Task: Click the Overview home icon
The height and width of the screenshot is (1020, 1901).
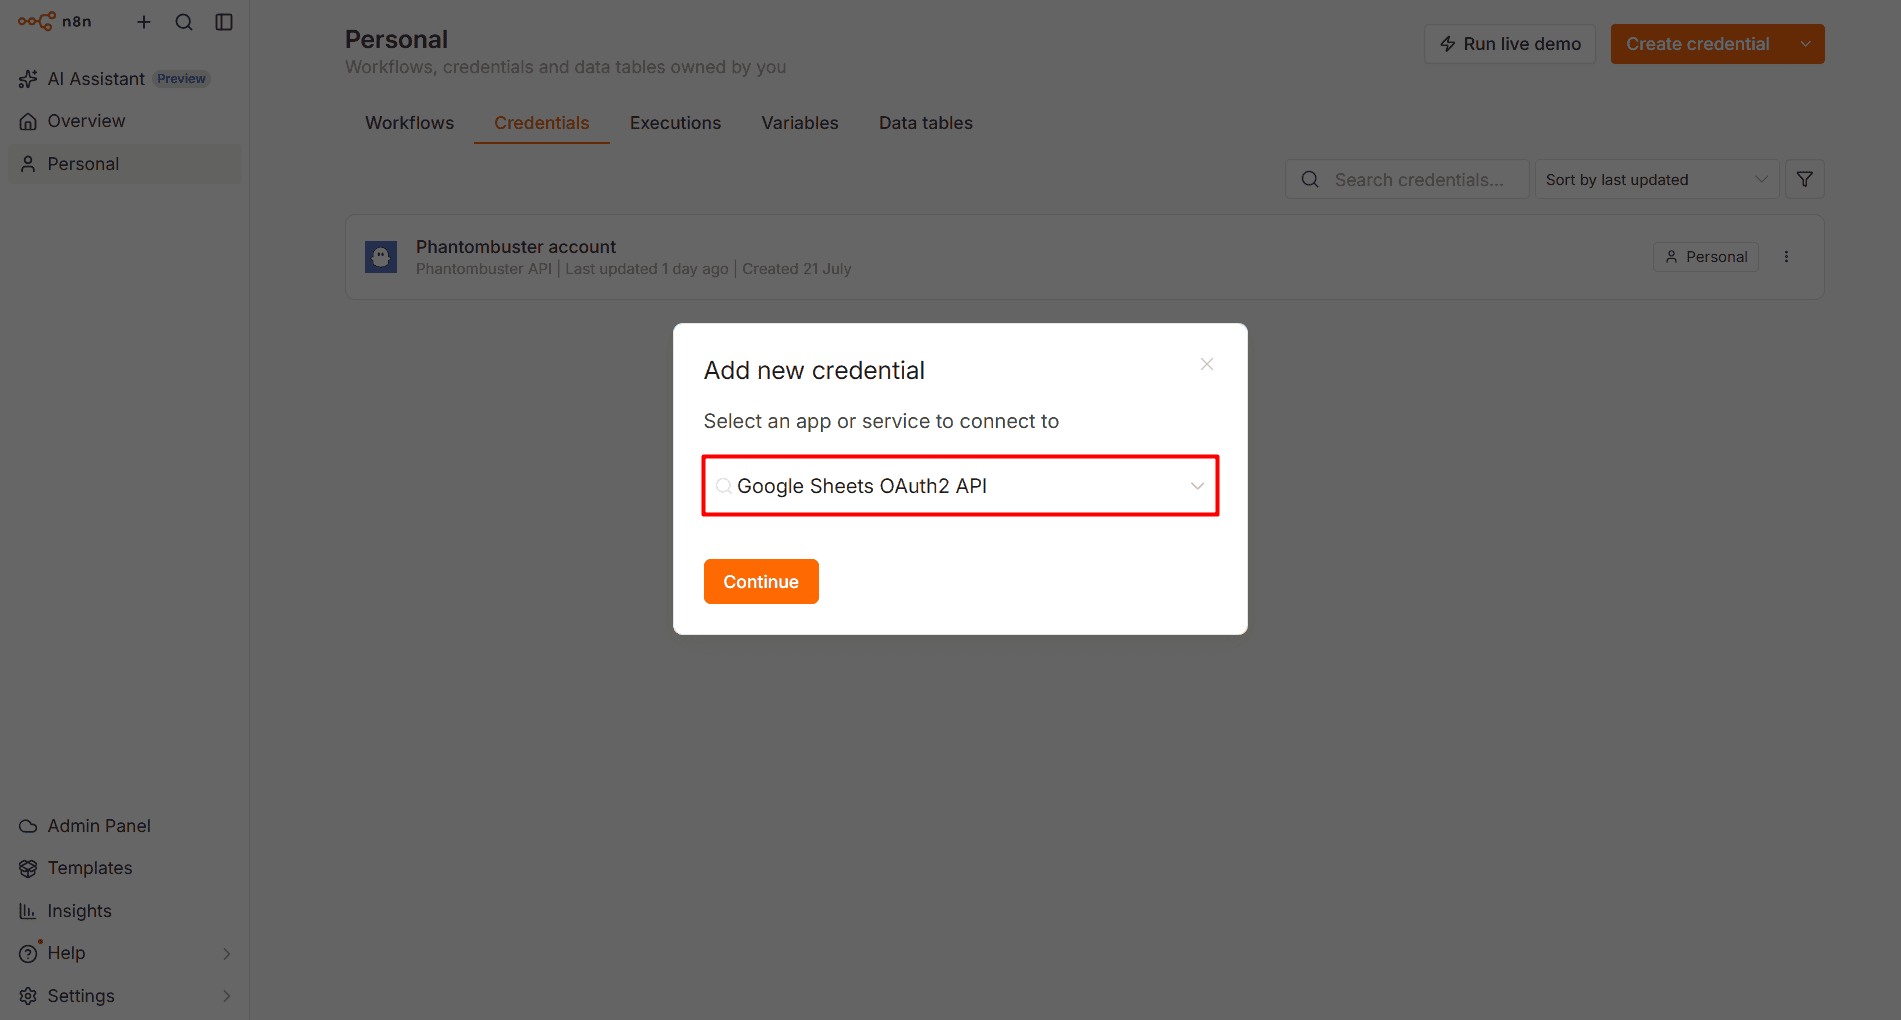Action: [28, 121]
